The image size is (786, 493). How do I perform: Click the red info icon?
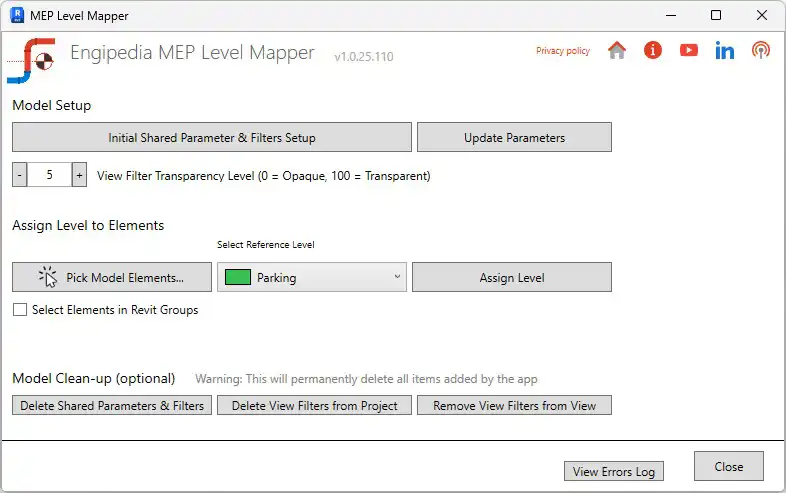[653, 50]
